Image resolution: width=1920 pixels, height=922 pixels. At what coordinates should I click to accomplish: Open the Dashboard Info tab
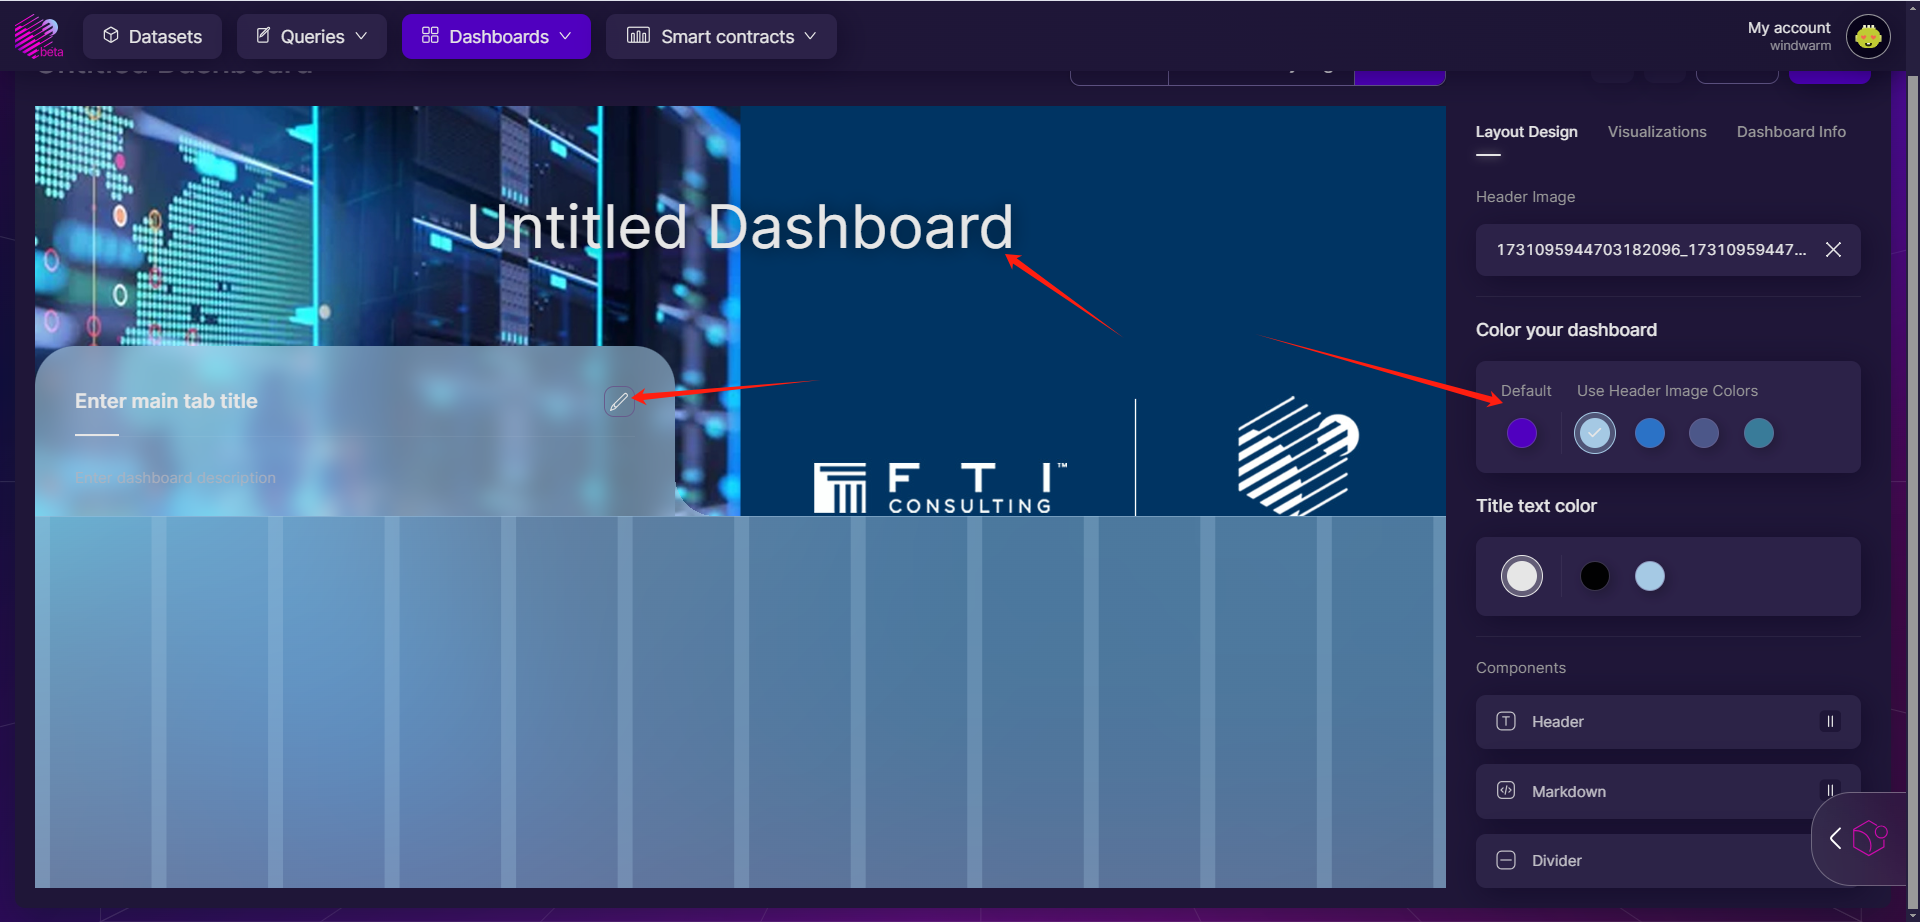pyautogui.click(x=1790, y=132)
